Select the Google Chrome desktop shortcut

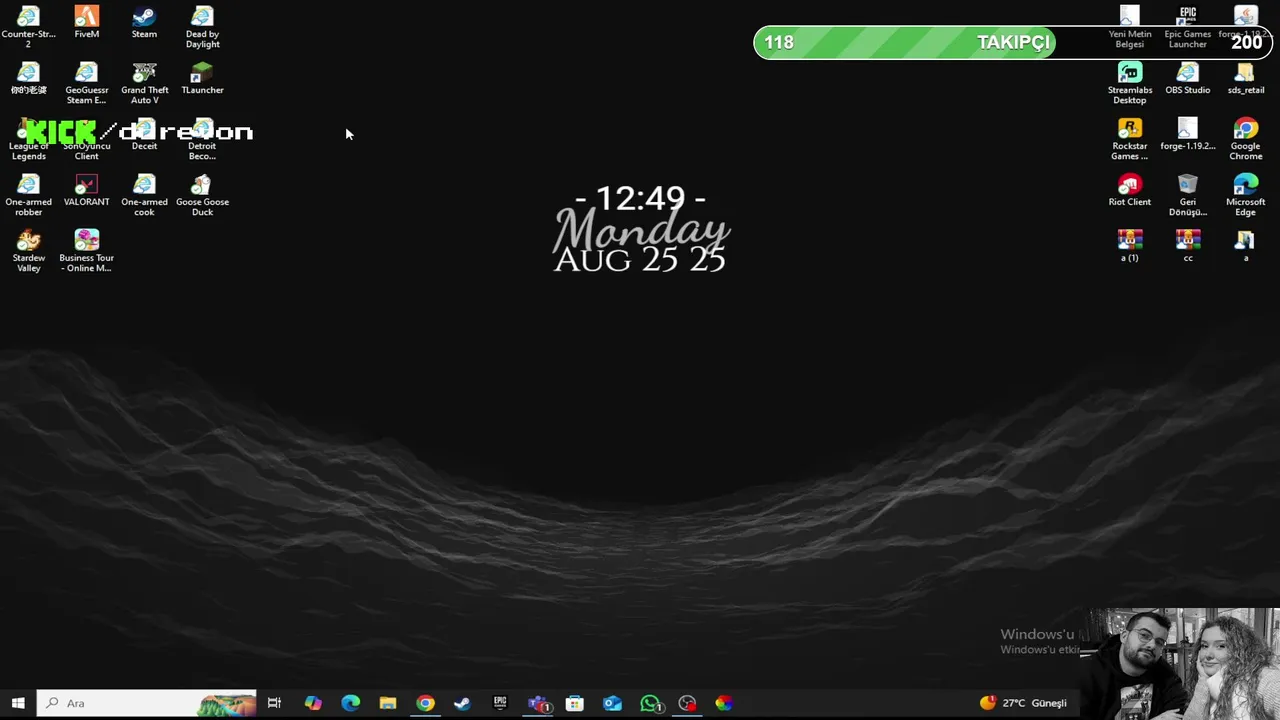(1246, 139)
